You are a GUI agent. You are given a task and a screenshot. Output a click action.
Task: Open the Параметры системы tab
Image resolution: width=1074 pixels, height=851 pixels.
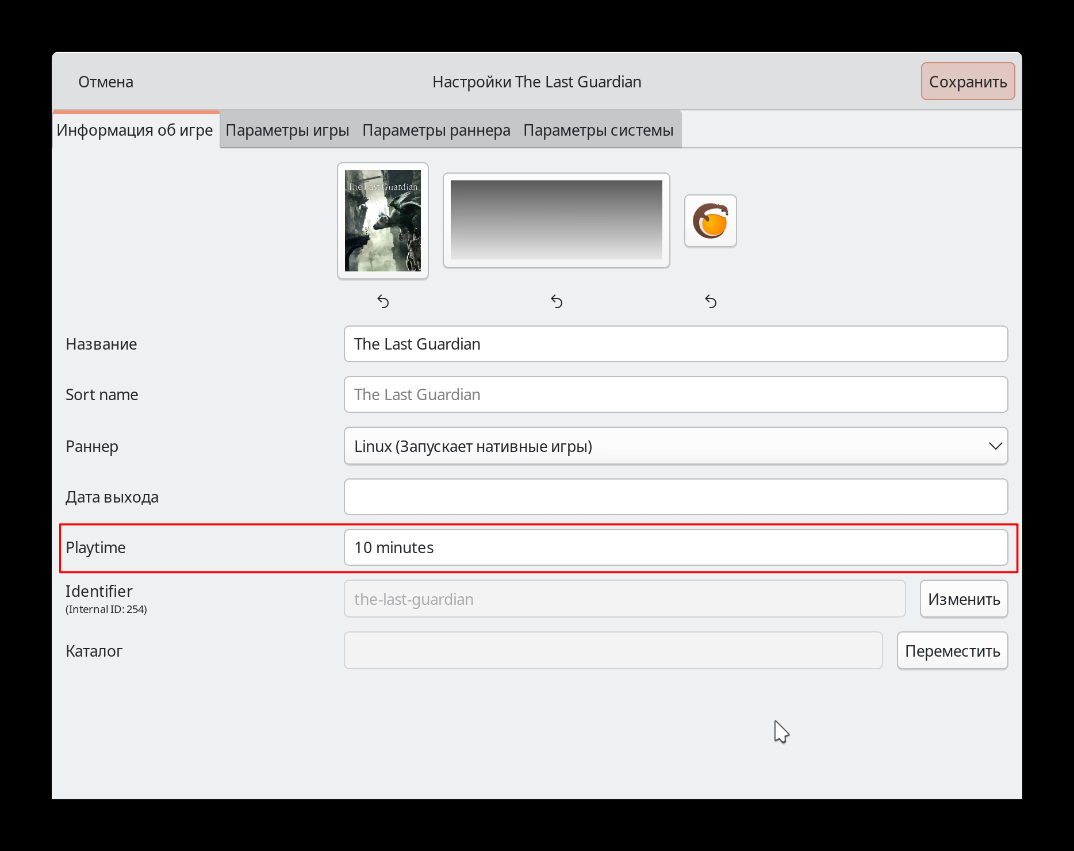click(x=599, y=130)
